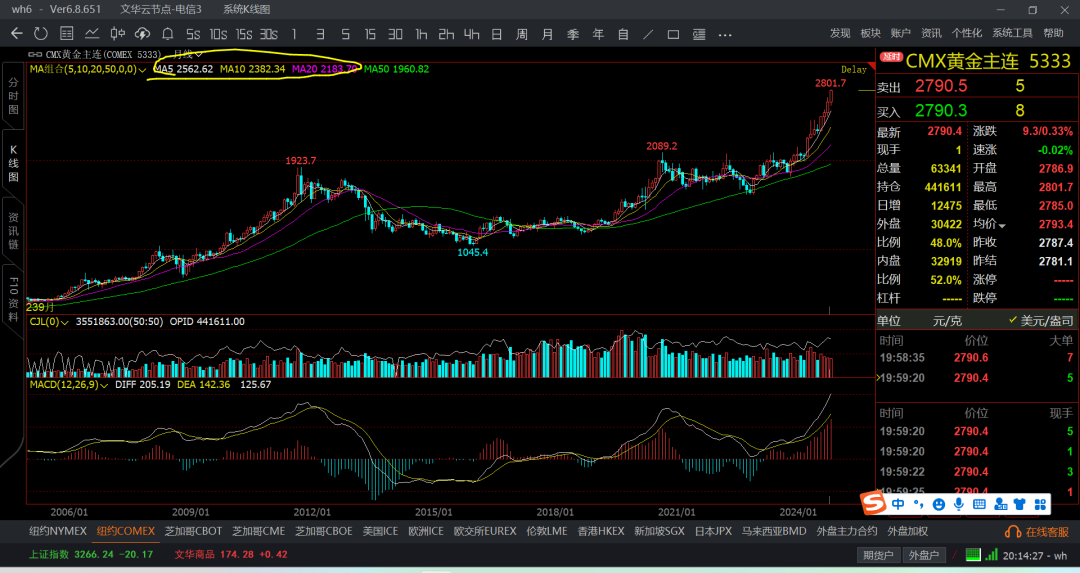The height and width of the screenshot is (573, 1080).
Task: Select the 元/克 unit option
Action: coord(947,321)
